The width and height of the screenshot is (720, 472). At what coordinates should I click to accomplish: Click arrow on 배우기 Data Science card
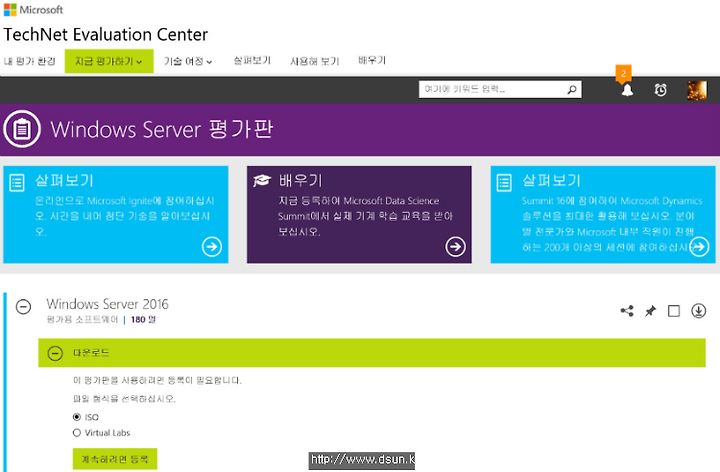(x=455, y=247)
